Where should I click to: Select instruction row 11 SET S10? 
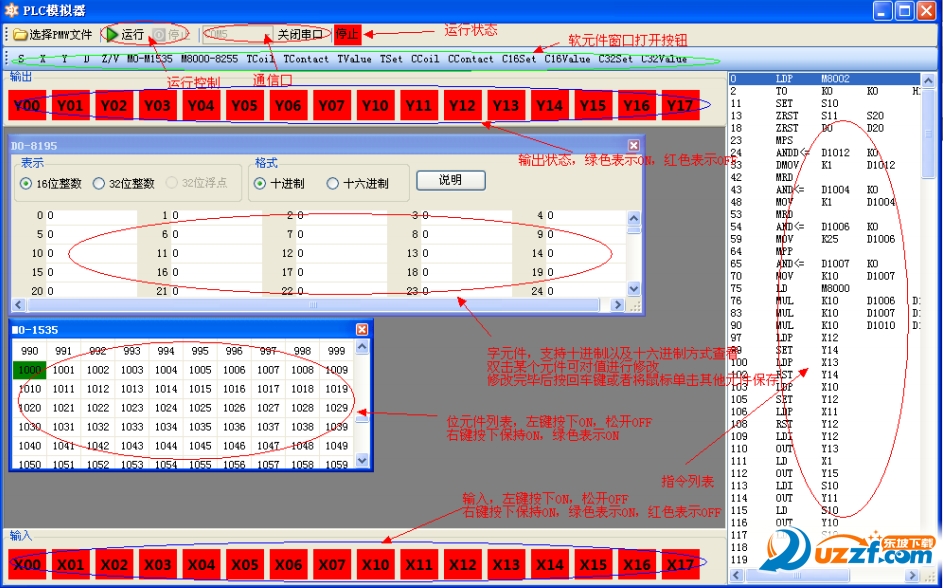click(x=824, y=103)
